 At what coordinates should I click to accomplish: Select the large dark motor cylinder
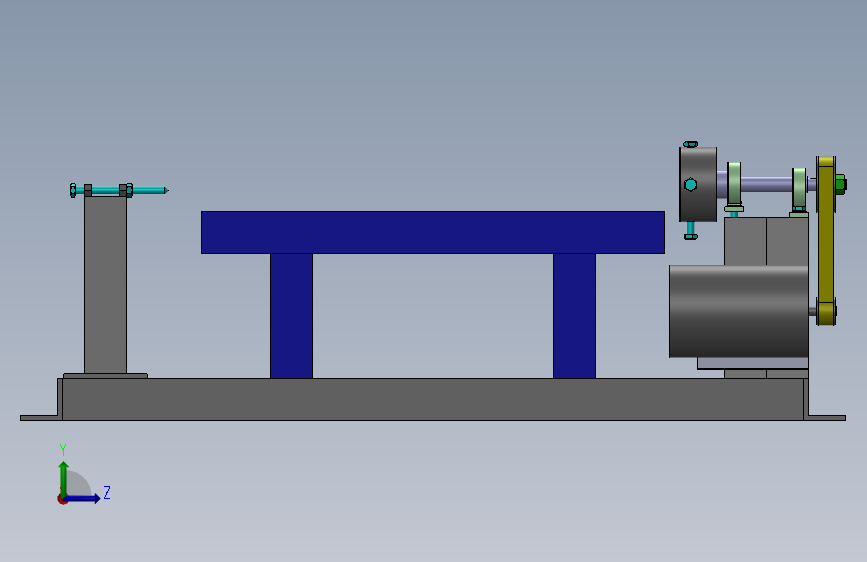click(x=739, y=311)
